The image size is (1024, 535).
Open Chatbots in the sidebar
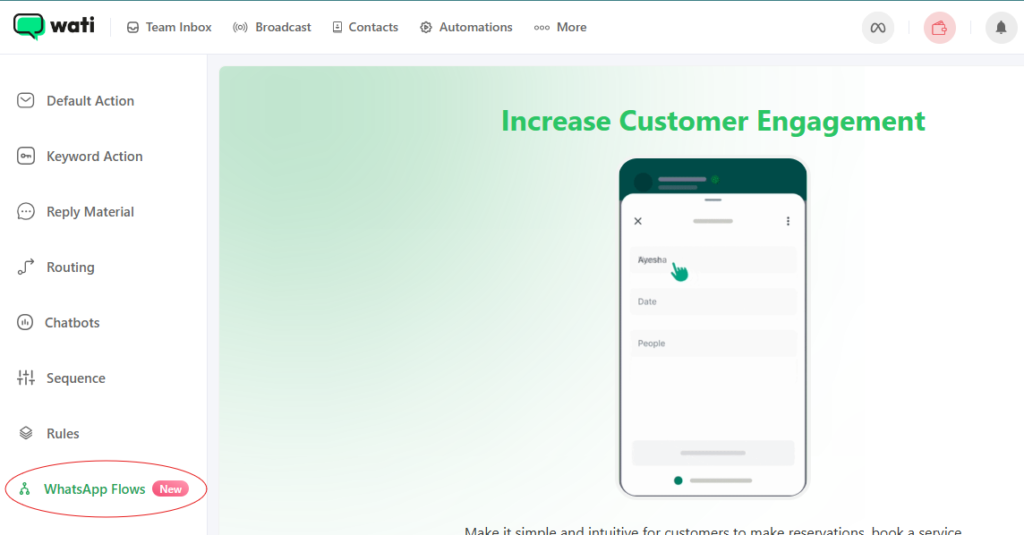58,323
